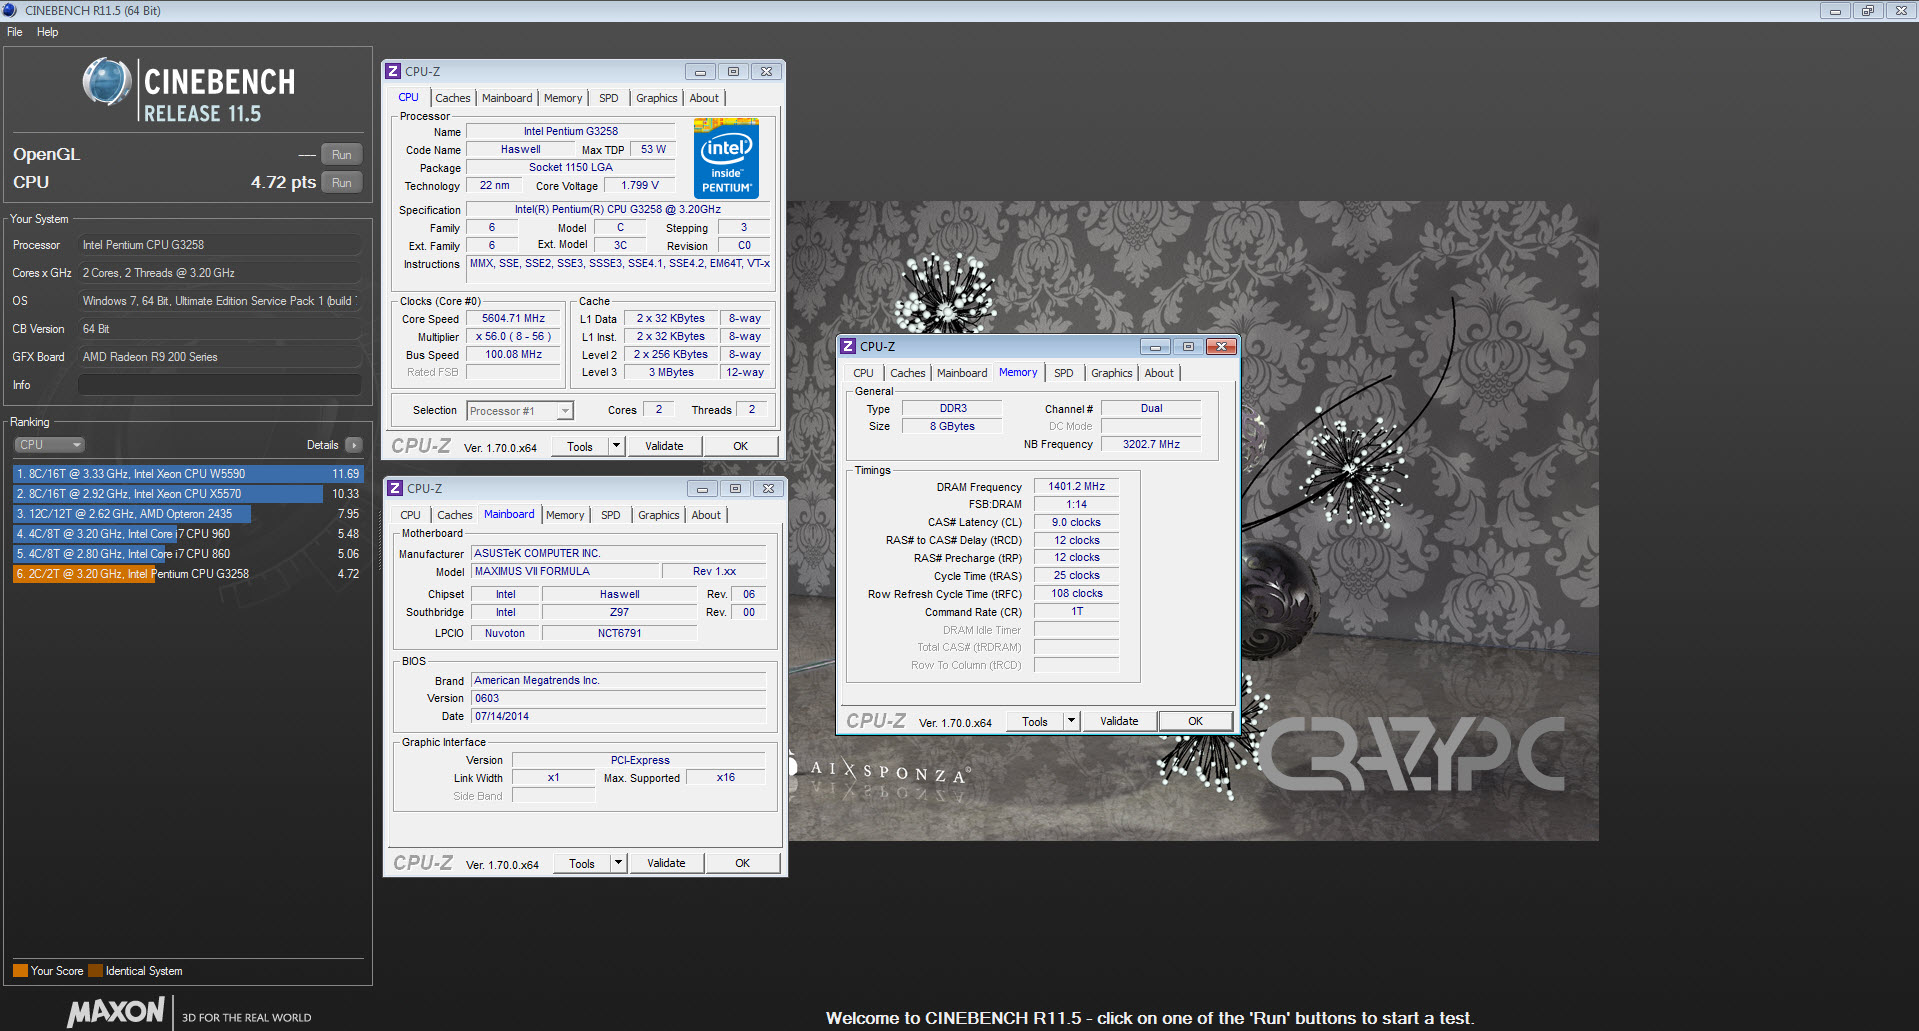1919x1031 pixels.
Task: Click the CPU-Z icon in Memory window title
Action: tap(848, 347)
